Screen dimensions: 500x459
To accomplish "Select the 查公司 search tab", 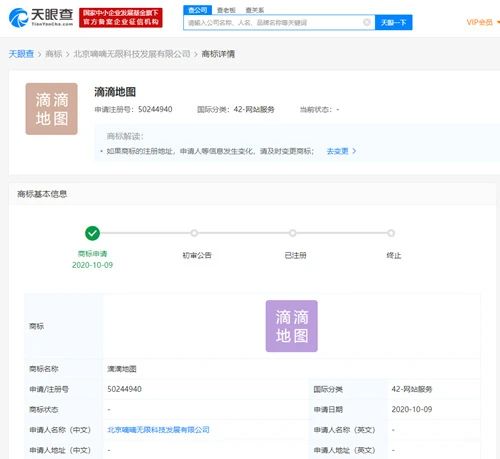I will pos(197,10).
